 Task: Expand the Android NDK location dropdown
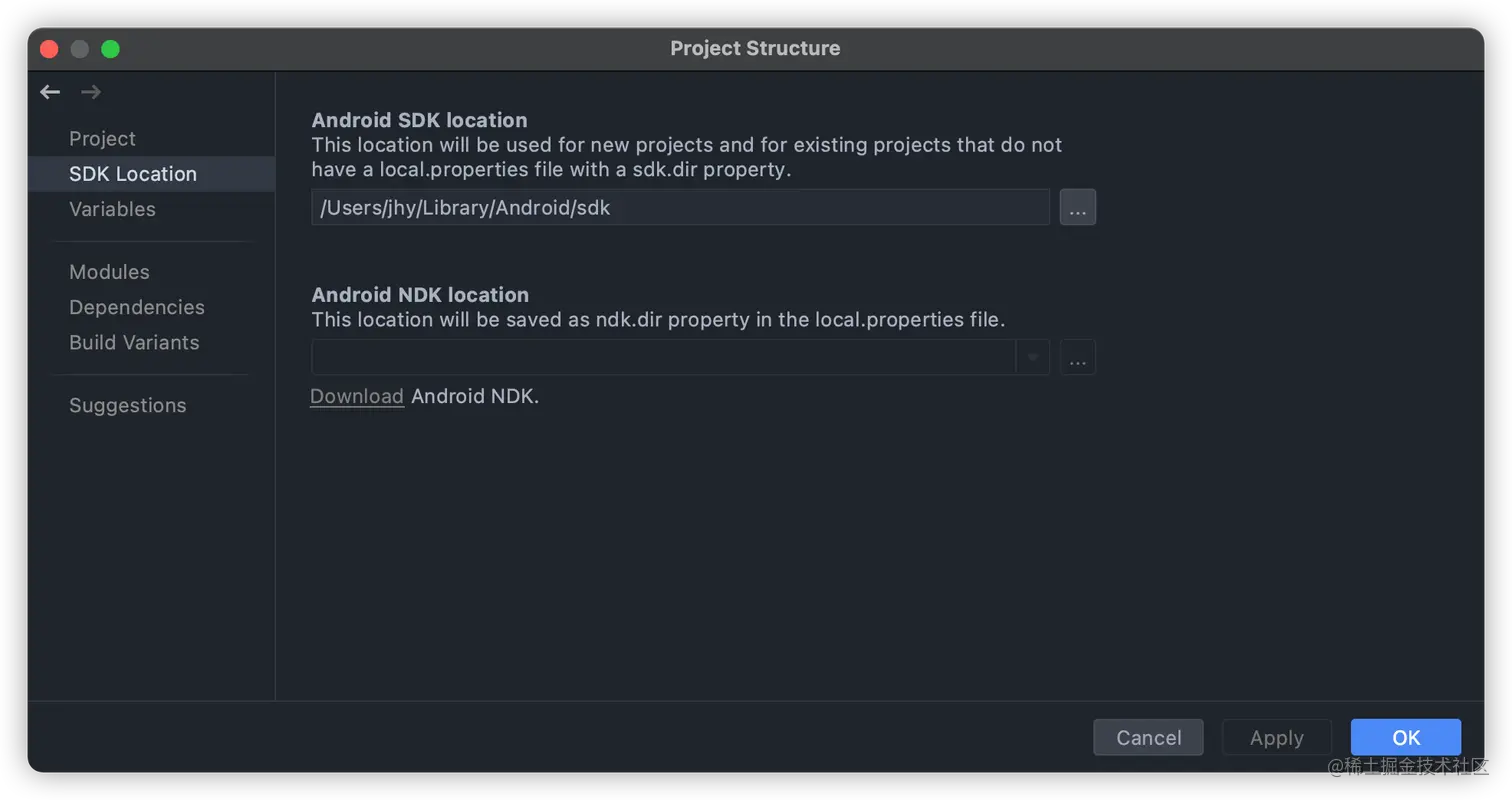tap(1032, 358)
